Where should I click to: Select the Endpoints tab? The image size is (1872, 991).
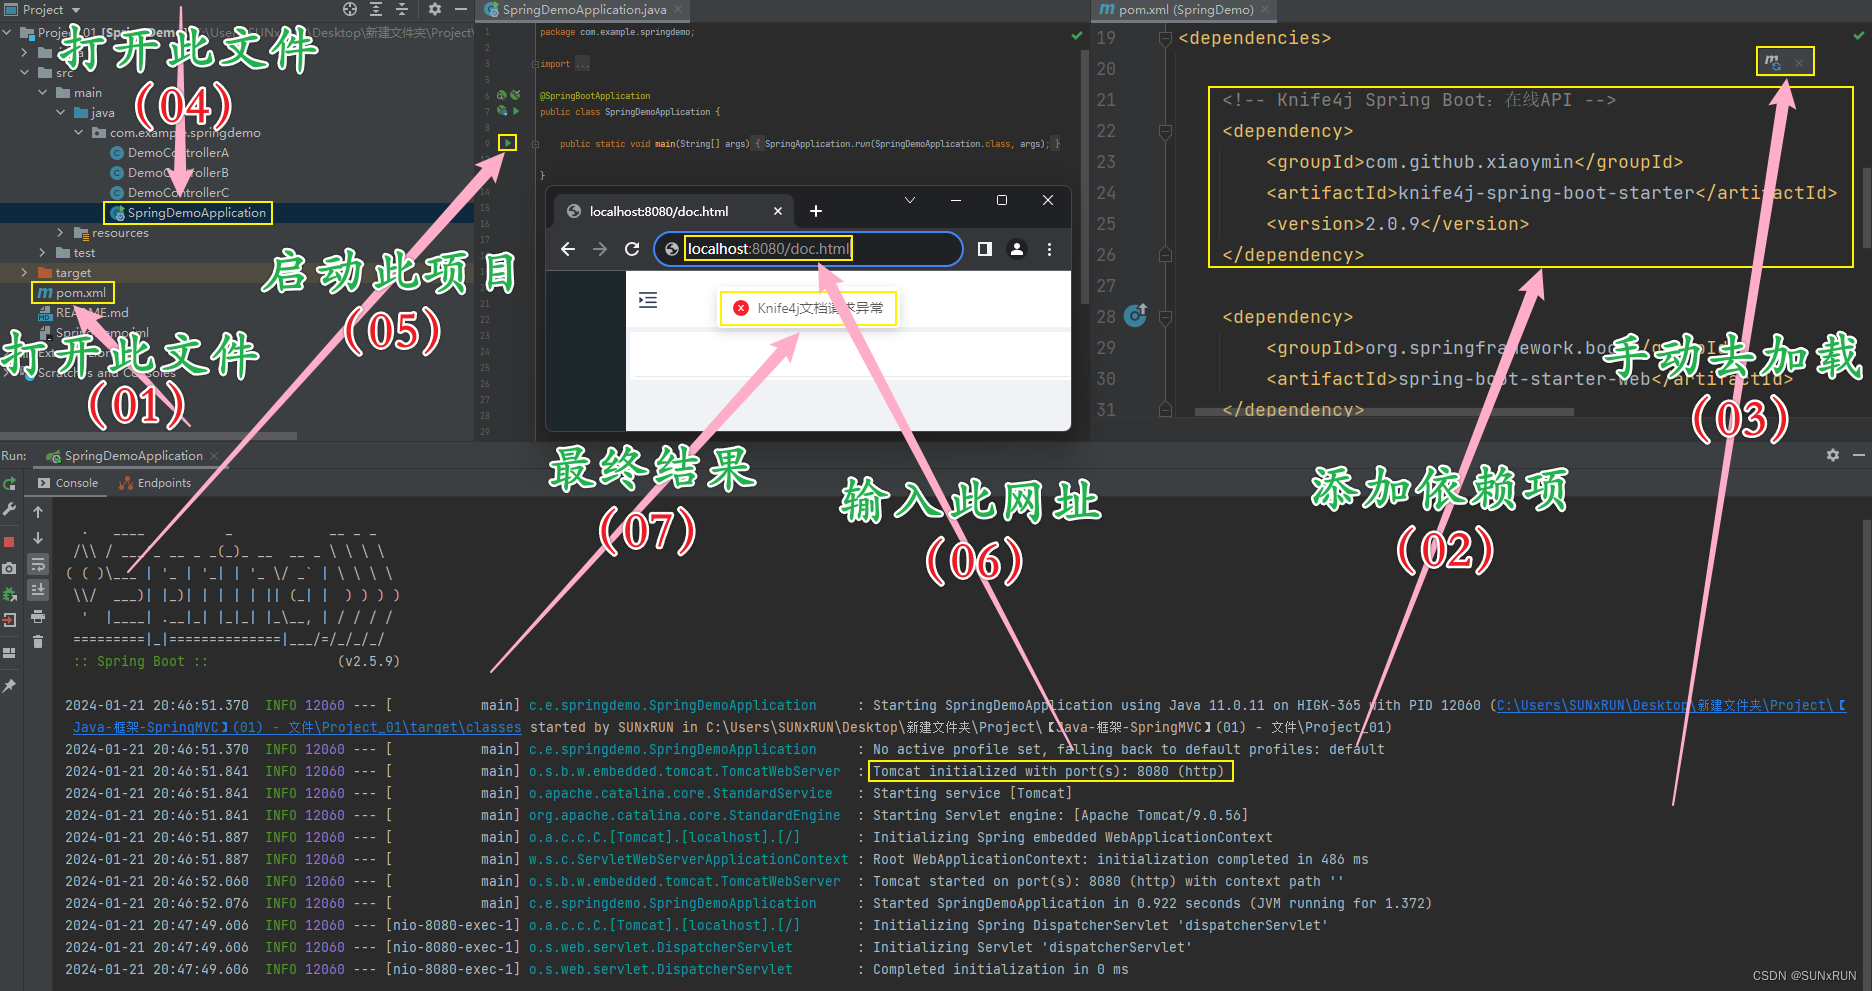155,483
